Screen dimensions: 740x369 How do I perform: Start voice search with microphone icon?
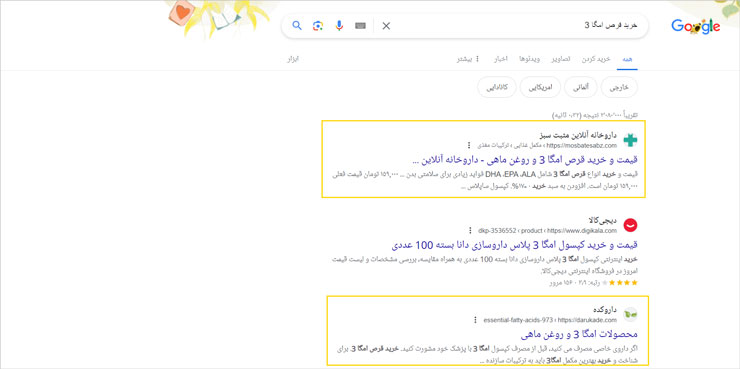pyautogui.click(x=339, y=25)
